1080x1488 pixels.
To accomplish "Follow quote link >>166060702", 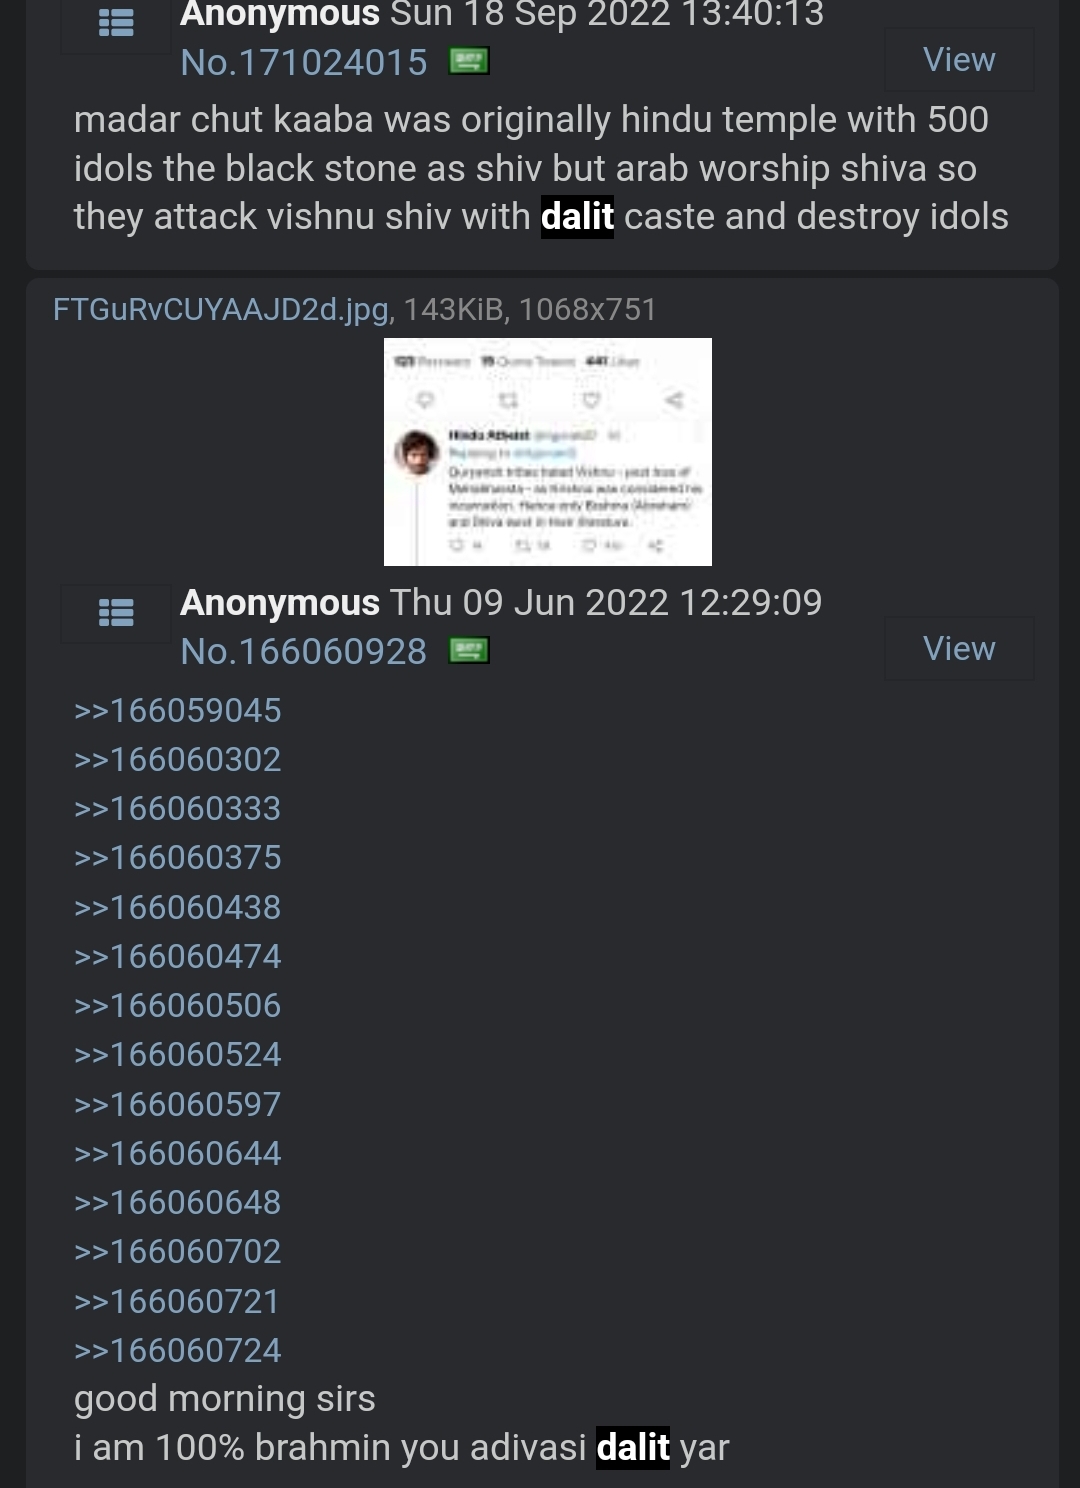I will click(x=178, y=1252).
